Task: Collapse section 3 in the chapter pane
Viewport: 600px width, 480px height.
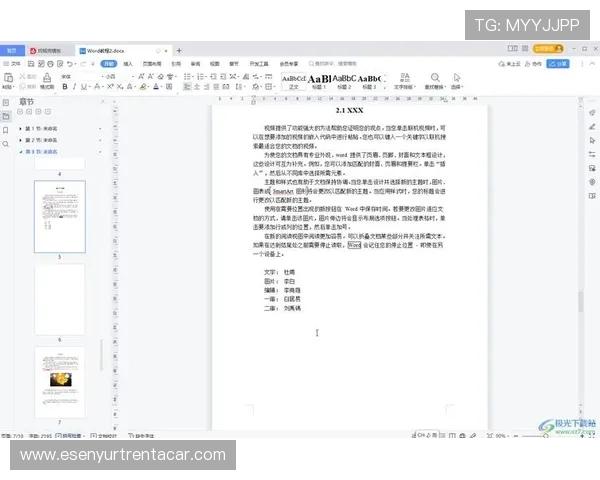Action: click(x=20, y=152)
